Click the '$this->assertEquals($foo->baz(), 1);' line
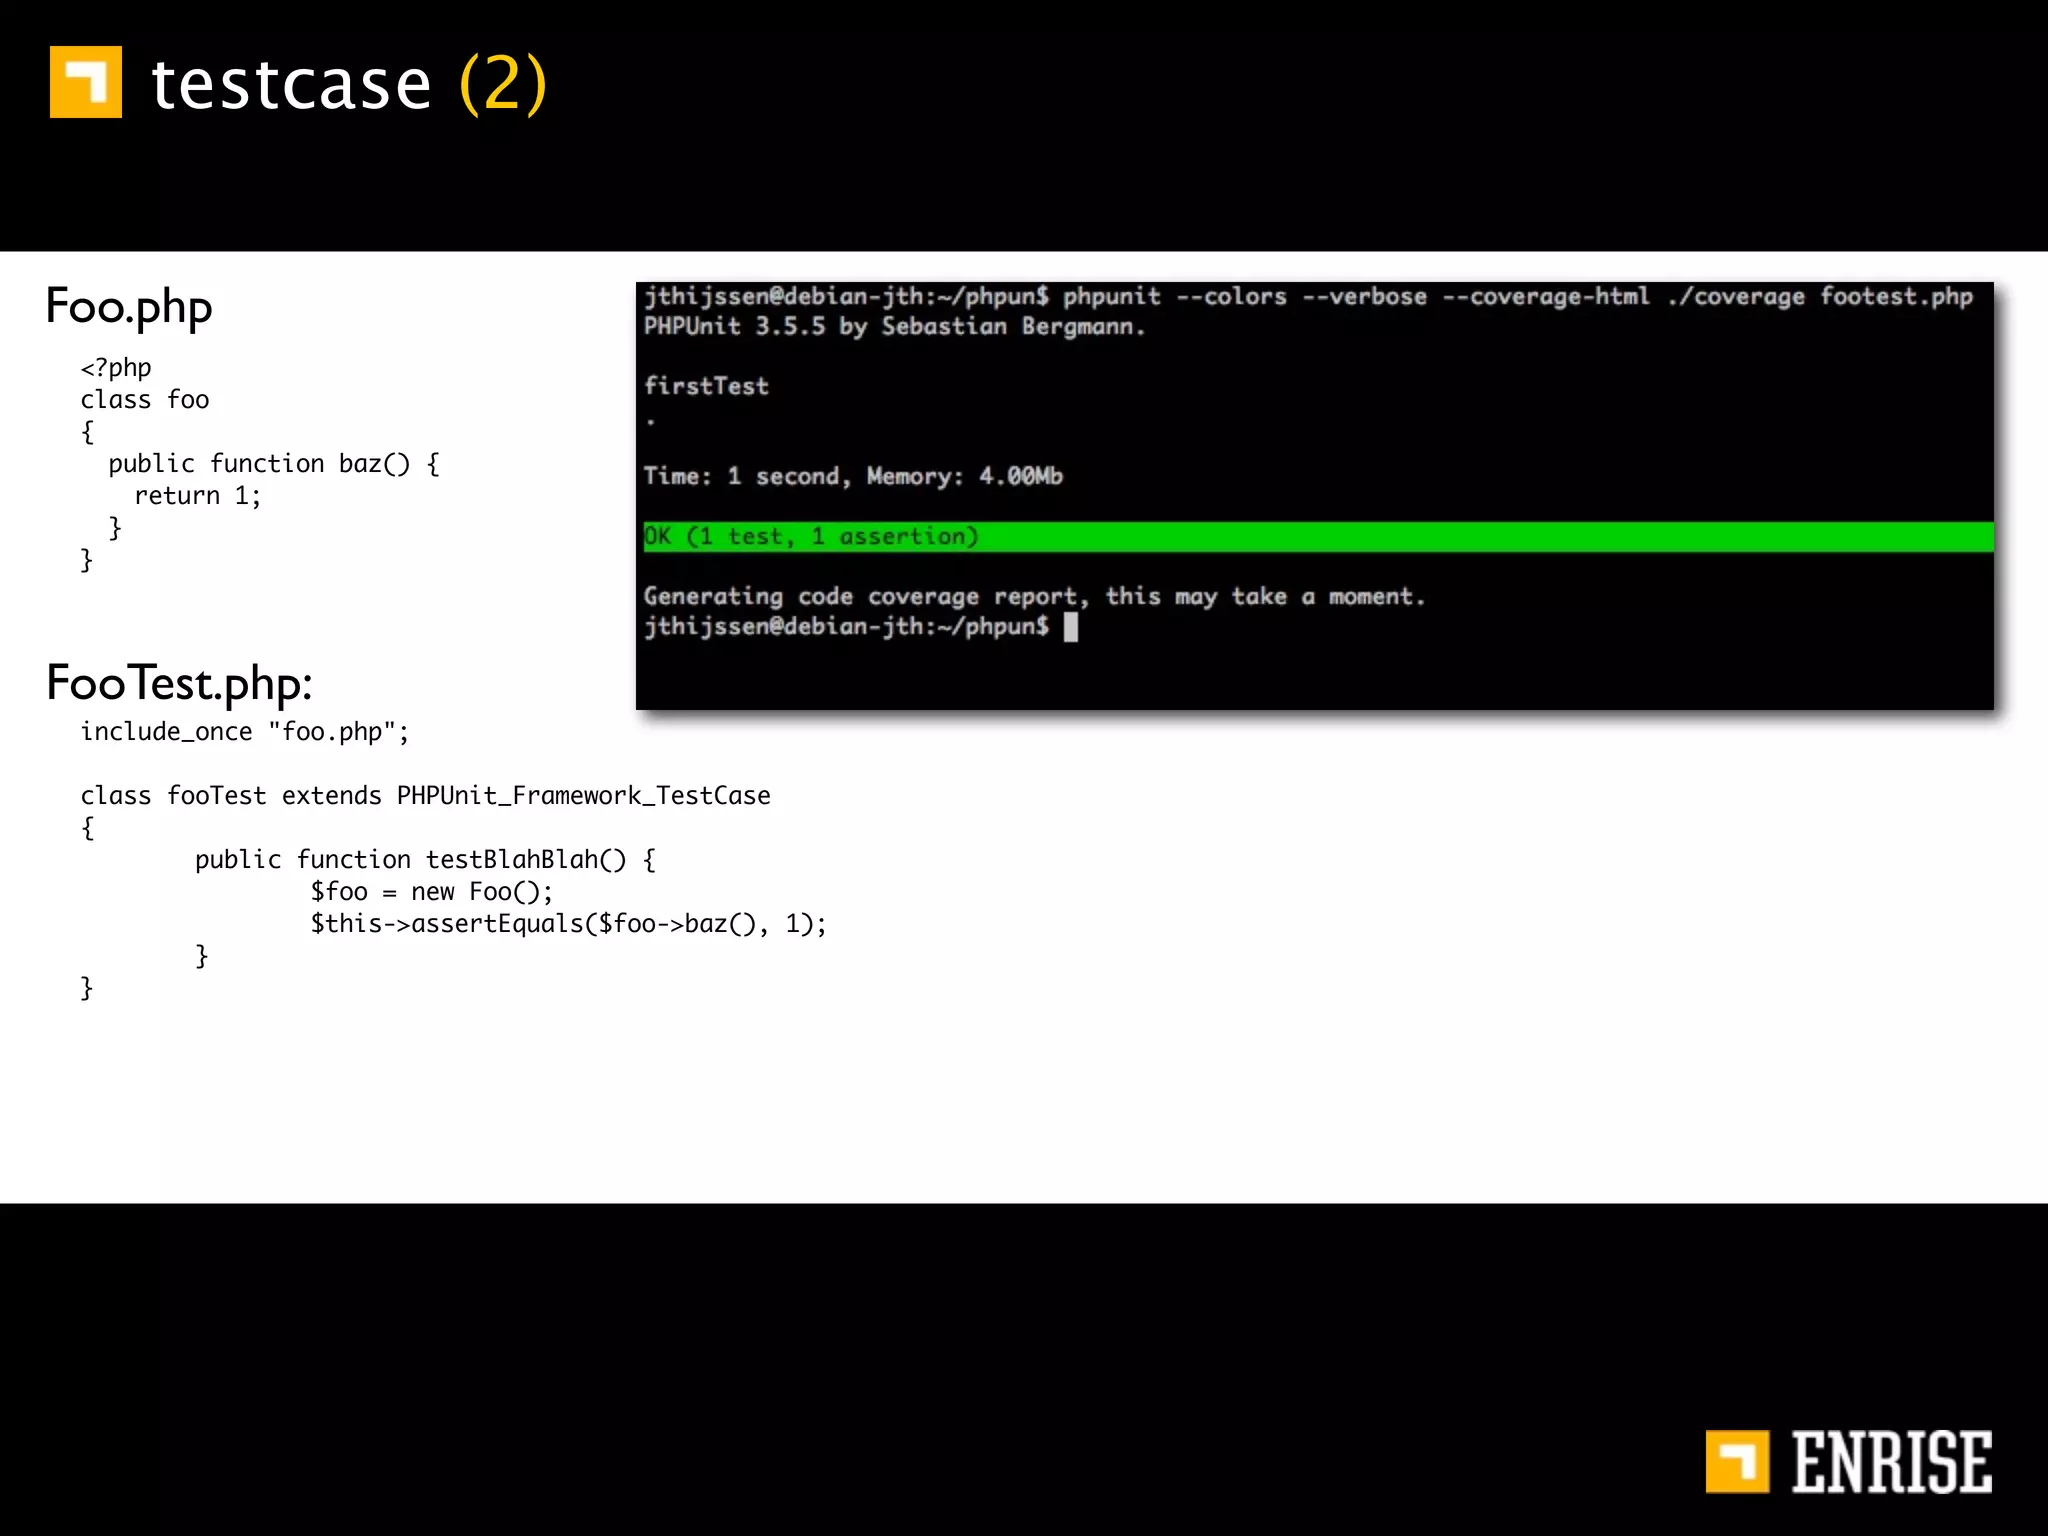 (568, 924)
